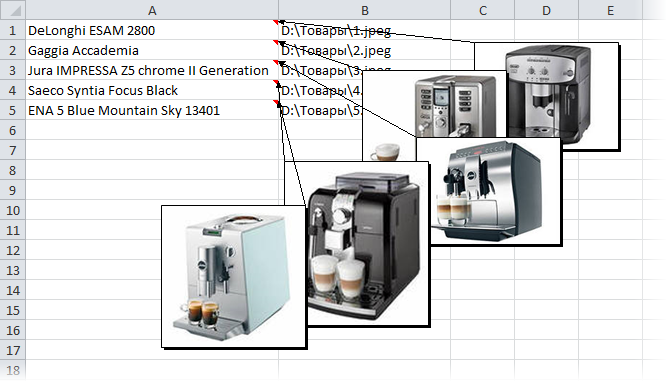Select row 3 header

13,70
